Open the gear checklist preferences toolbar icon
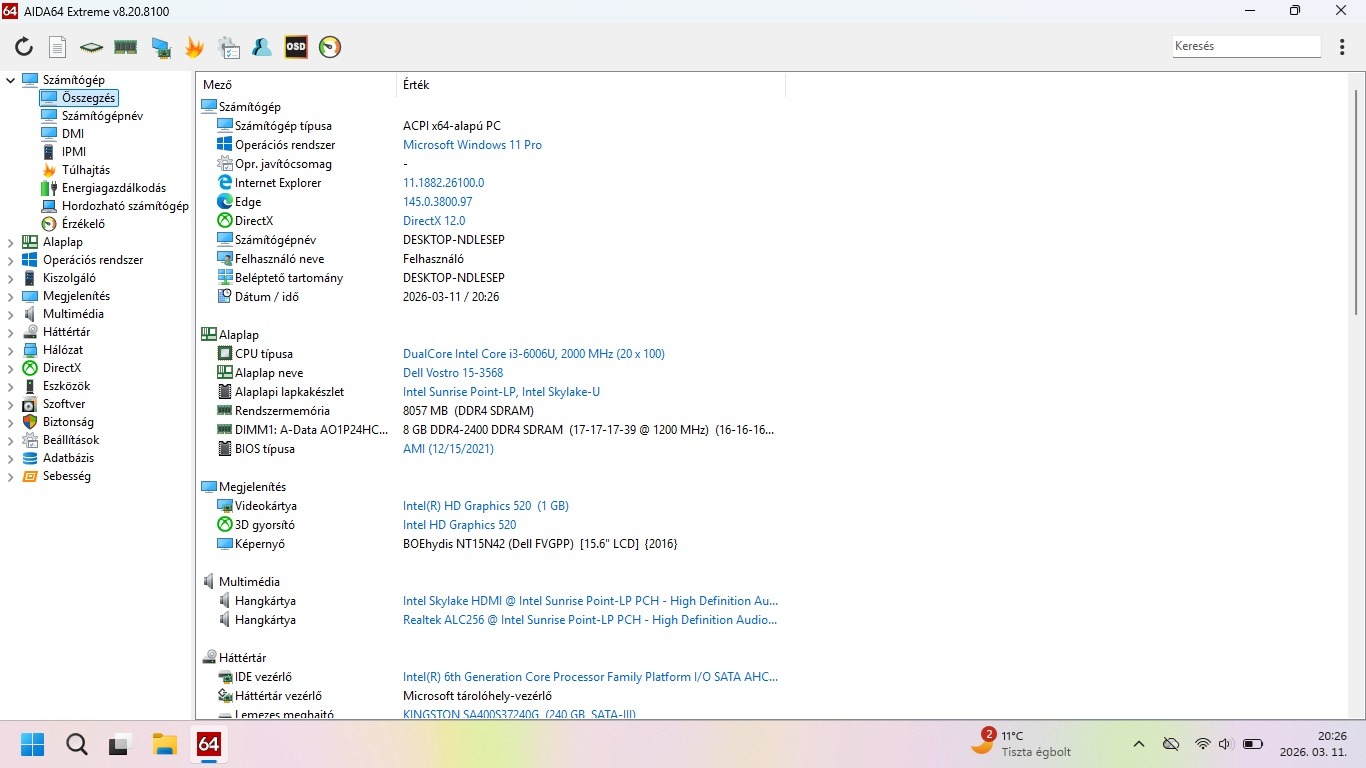Viewport: 1366px width, 768px height. [229, 47]
